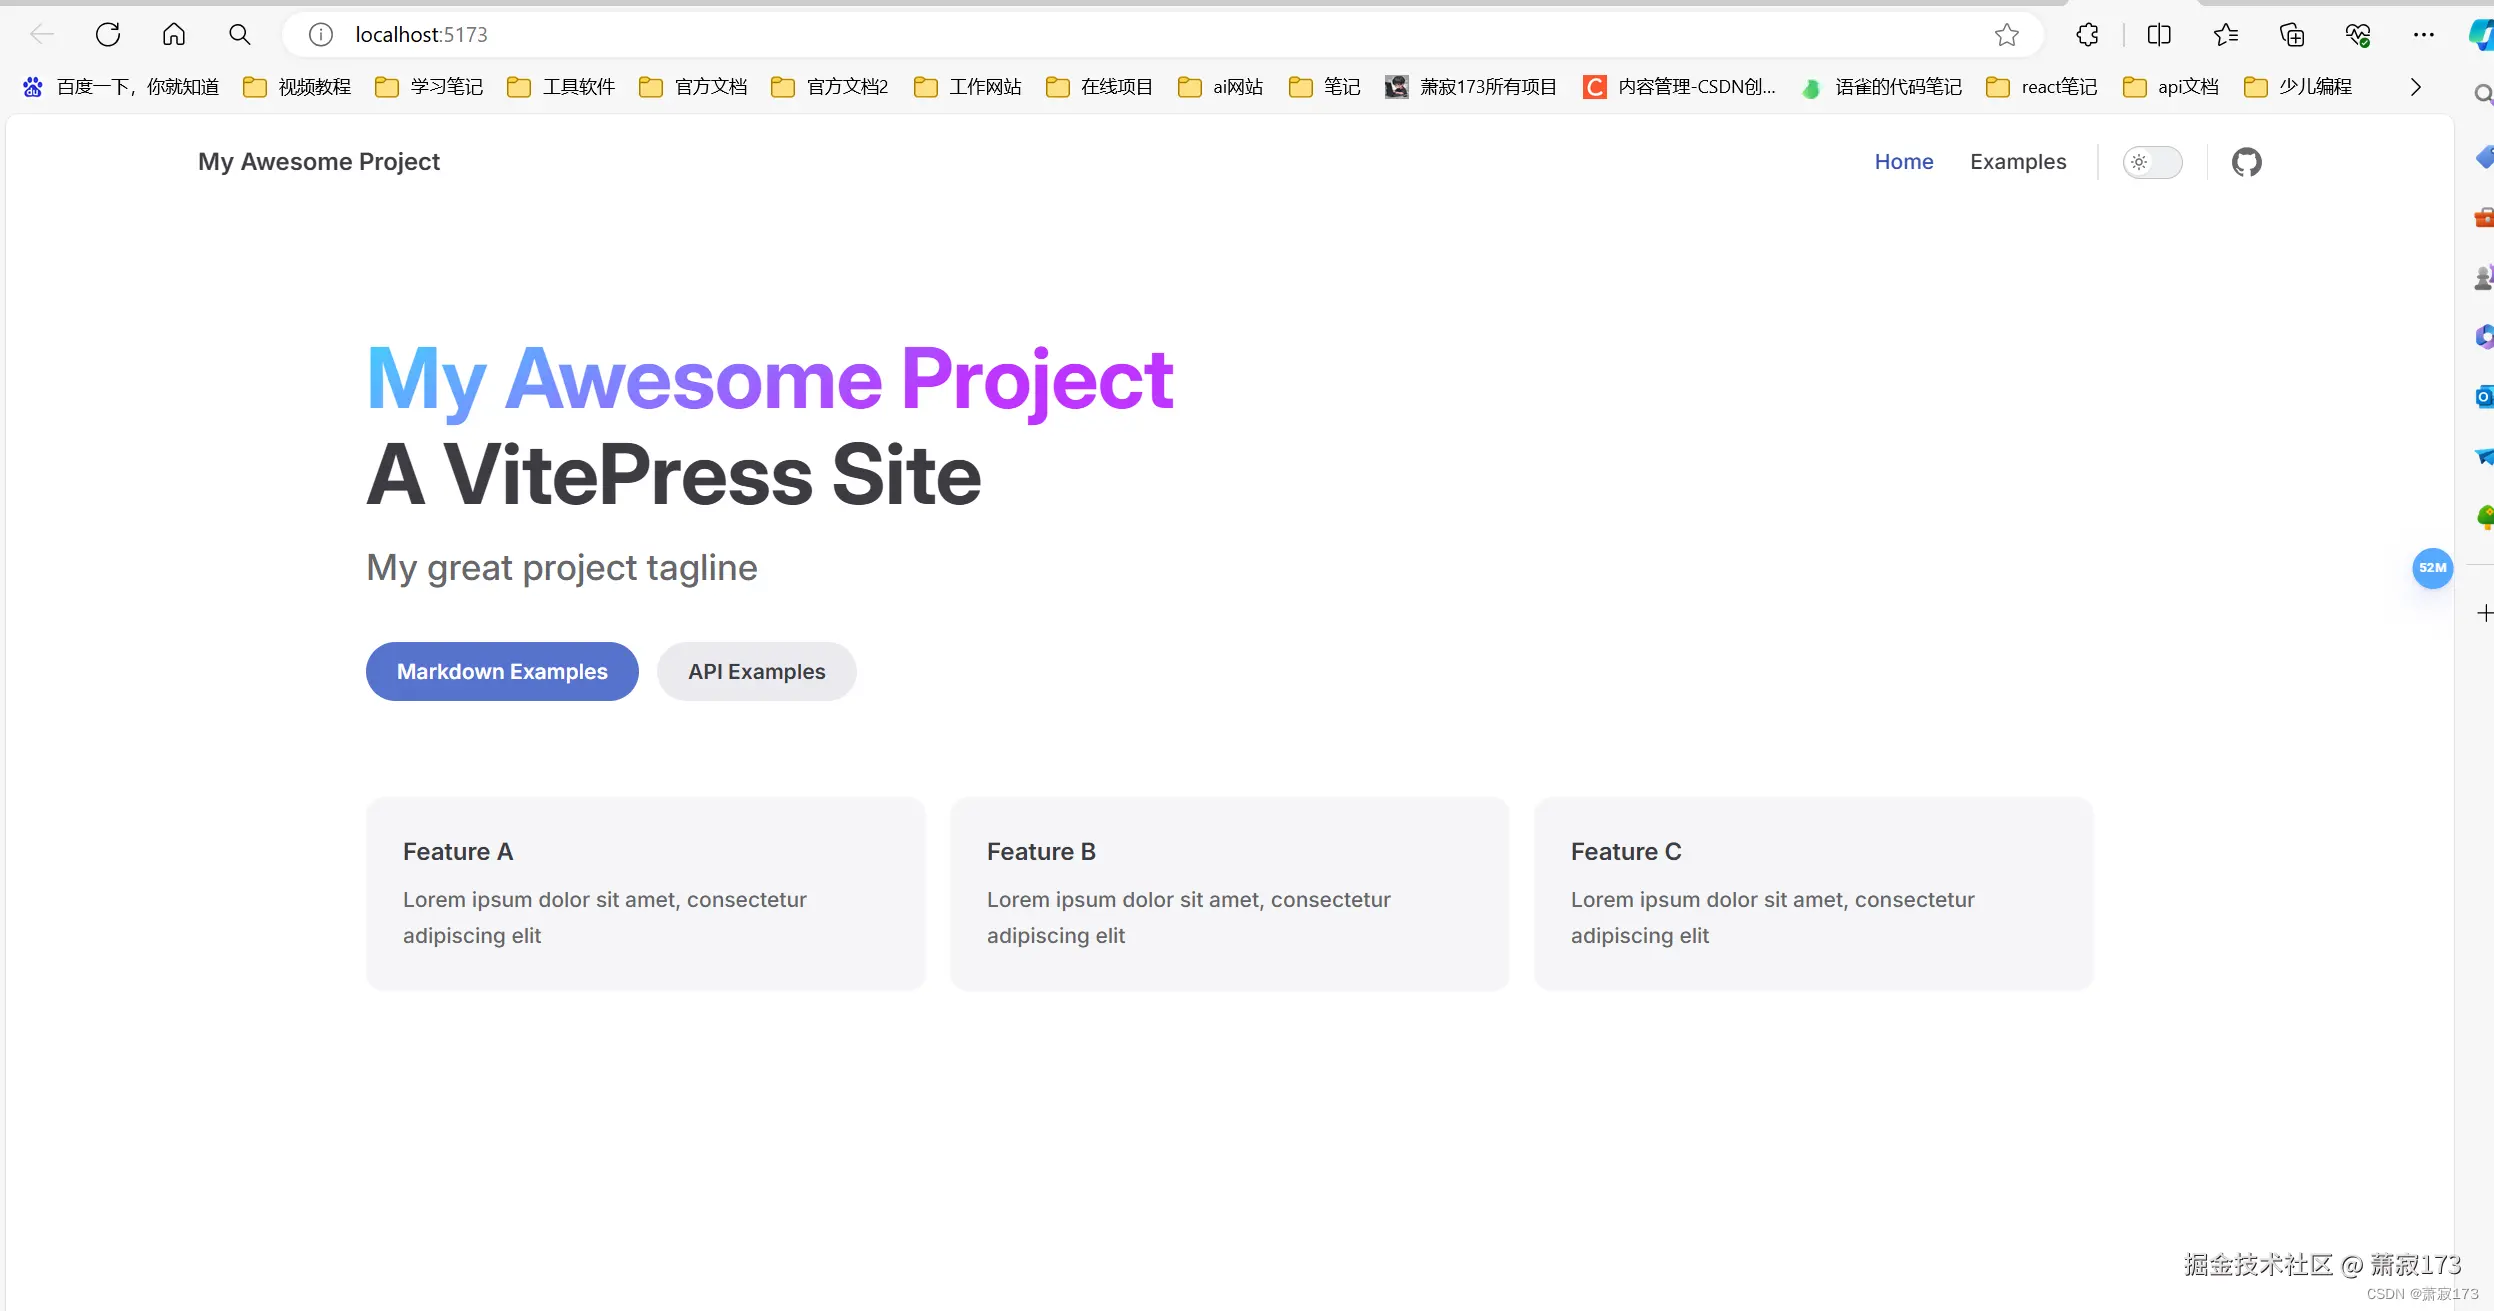Screen dimensions: 2494x1311
Task: Click the API Examples button
Action: pos(756,672)
